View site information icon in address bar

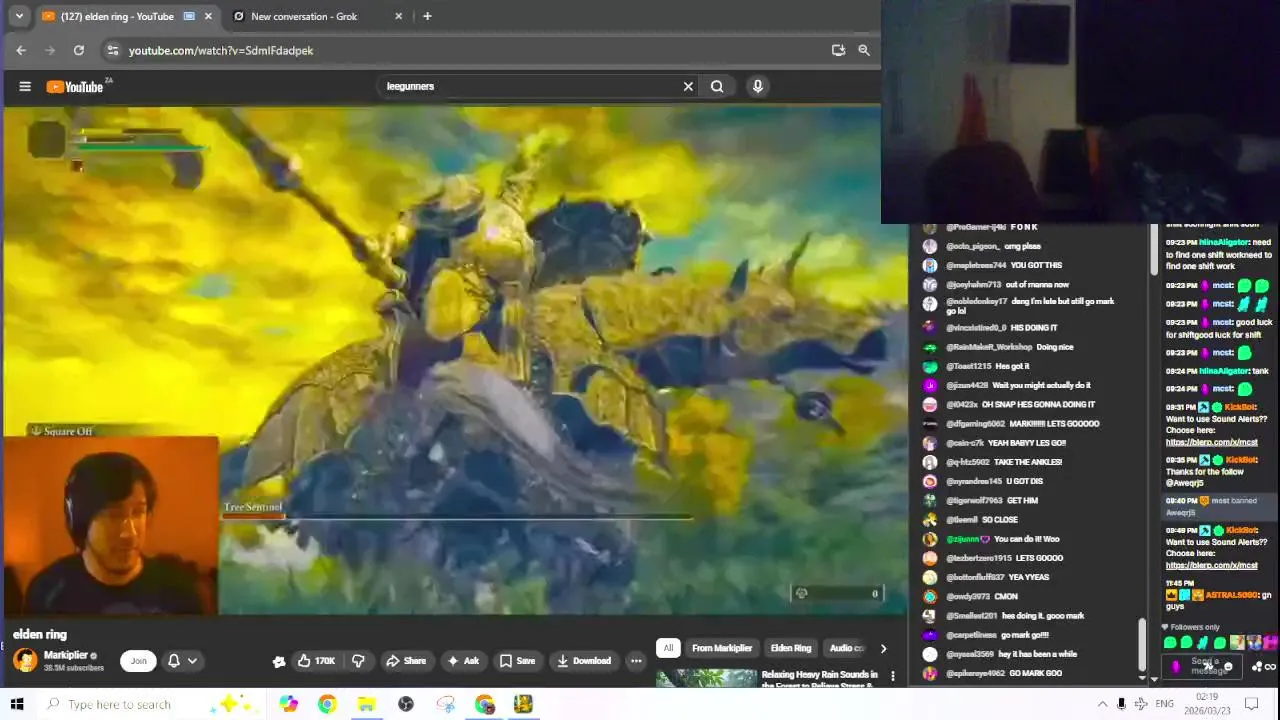[113, 50]
